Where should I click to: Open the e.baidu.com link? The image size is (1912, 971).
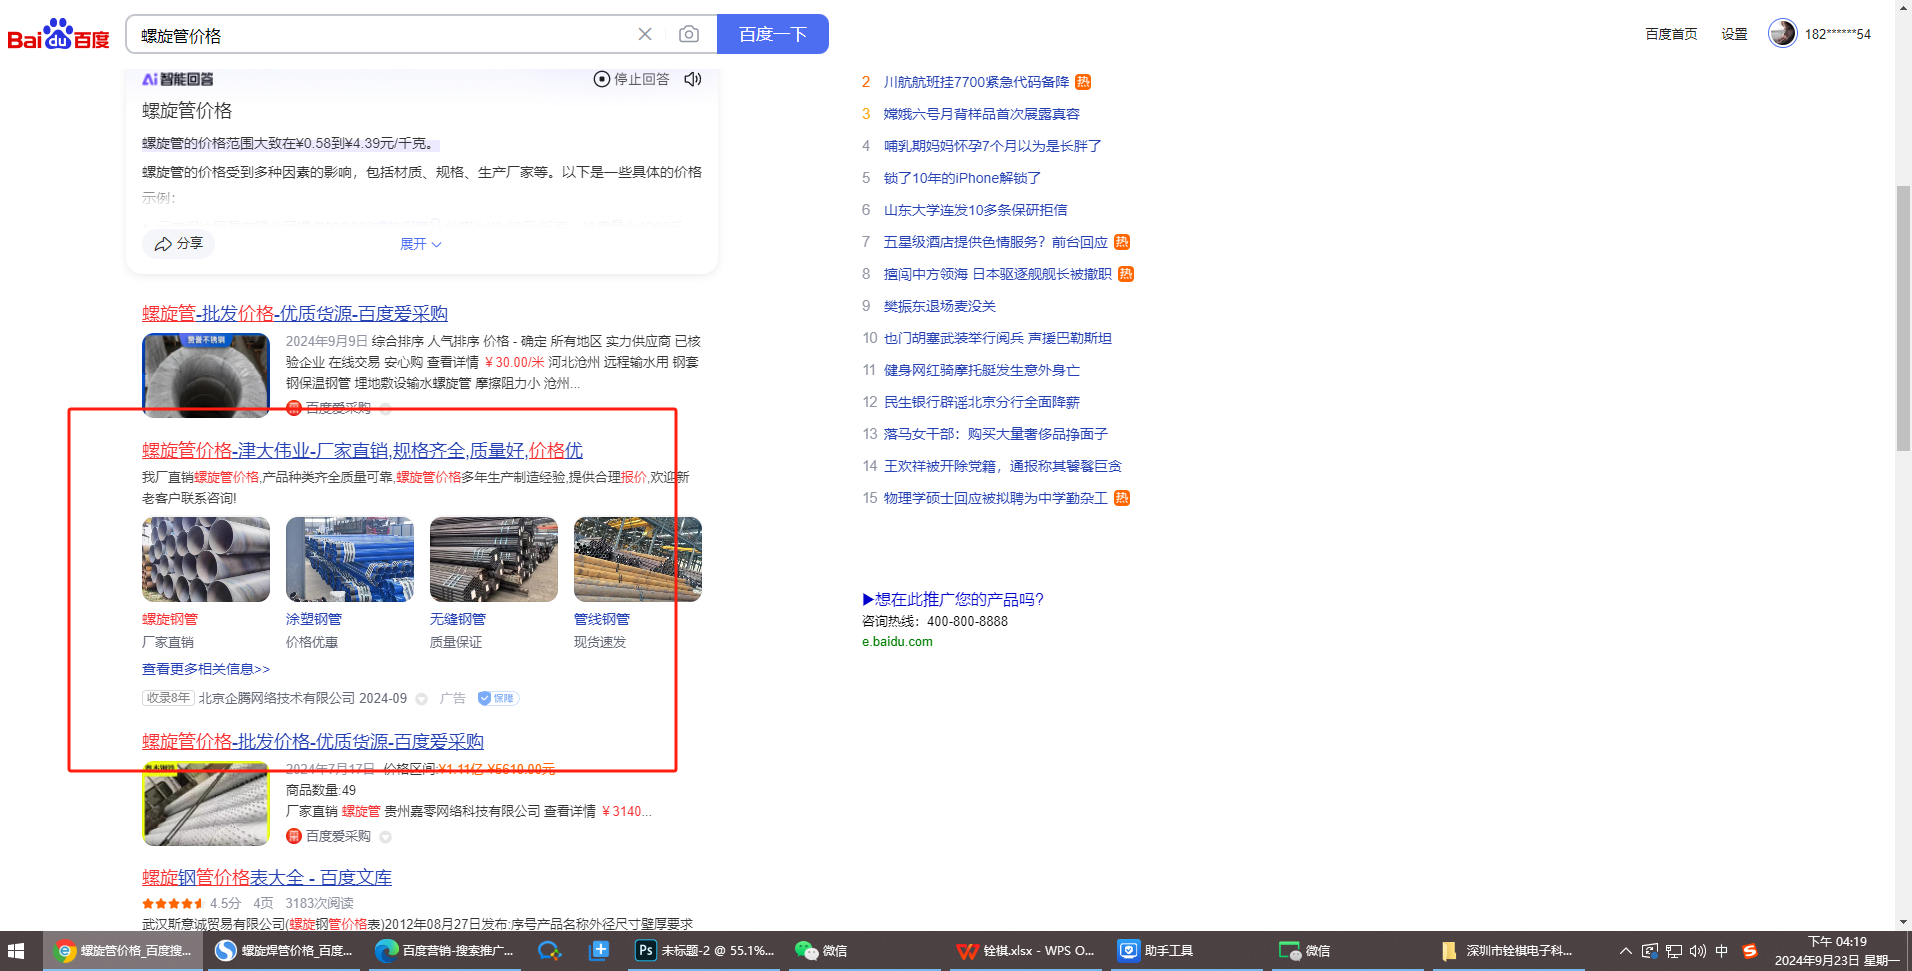coord(897,642)
